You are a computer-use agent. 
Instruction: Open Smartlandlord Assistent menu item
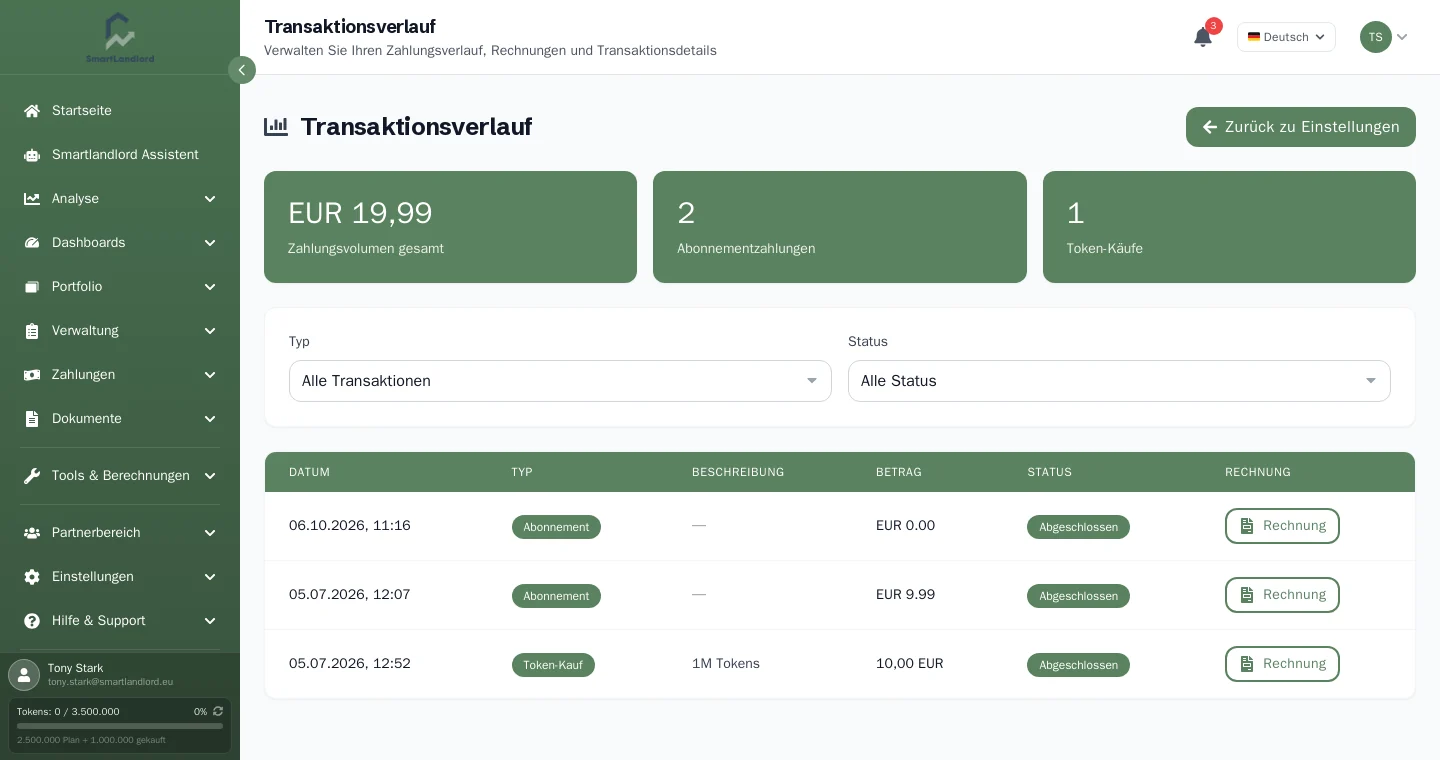[120, 155]
